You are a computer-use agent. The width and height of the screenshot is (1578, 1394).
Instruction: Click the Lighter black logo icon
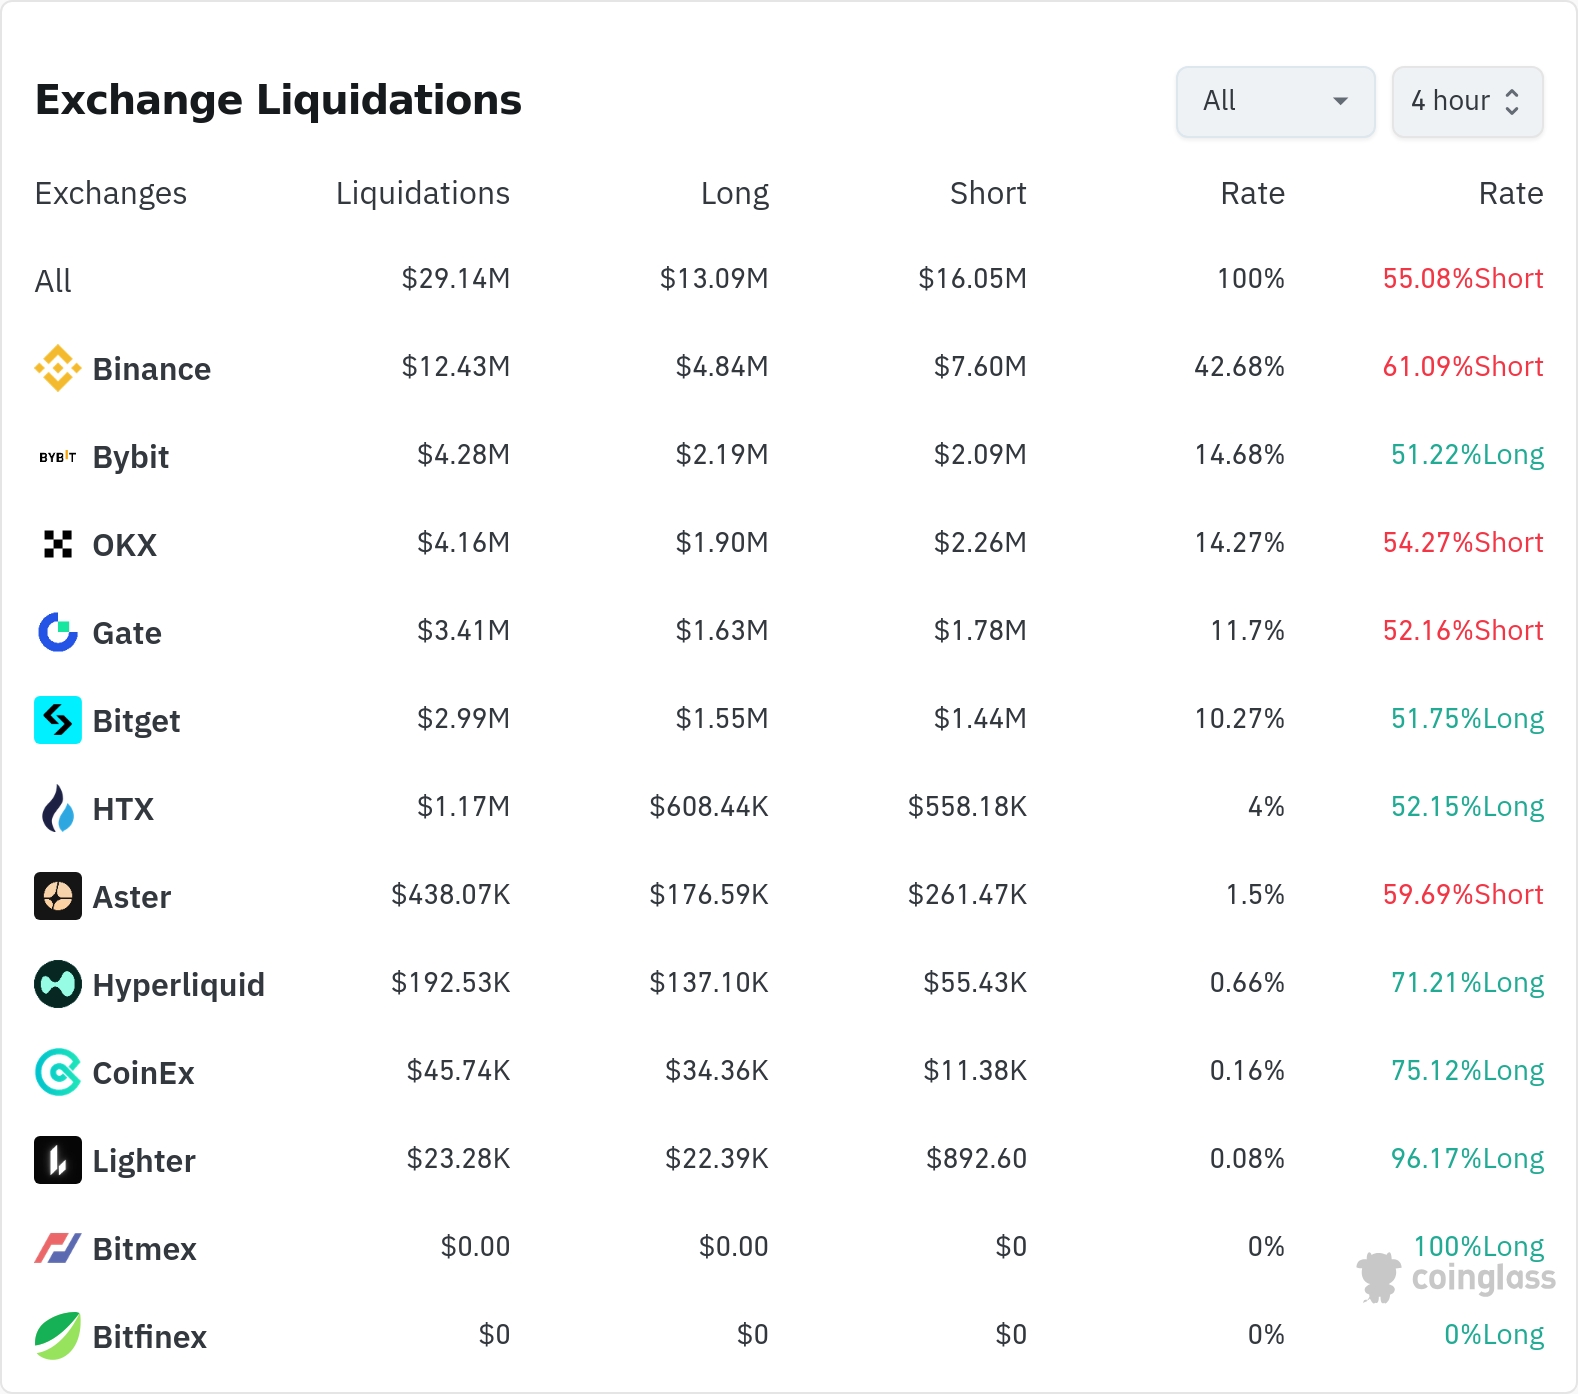[58, 1160]
